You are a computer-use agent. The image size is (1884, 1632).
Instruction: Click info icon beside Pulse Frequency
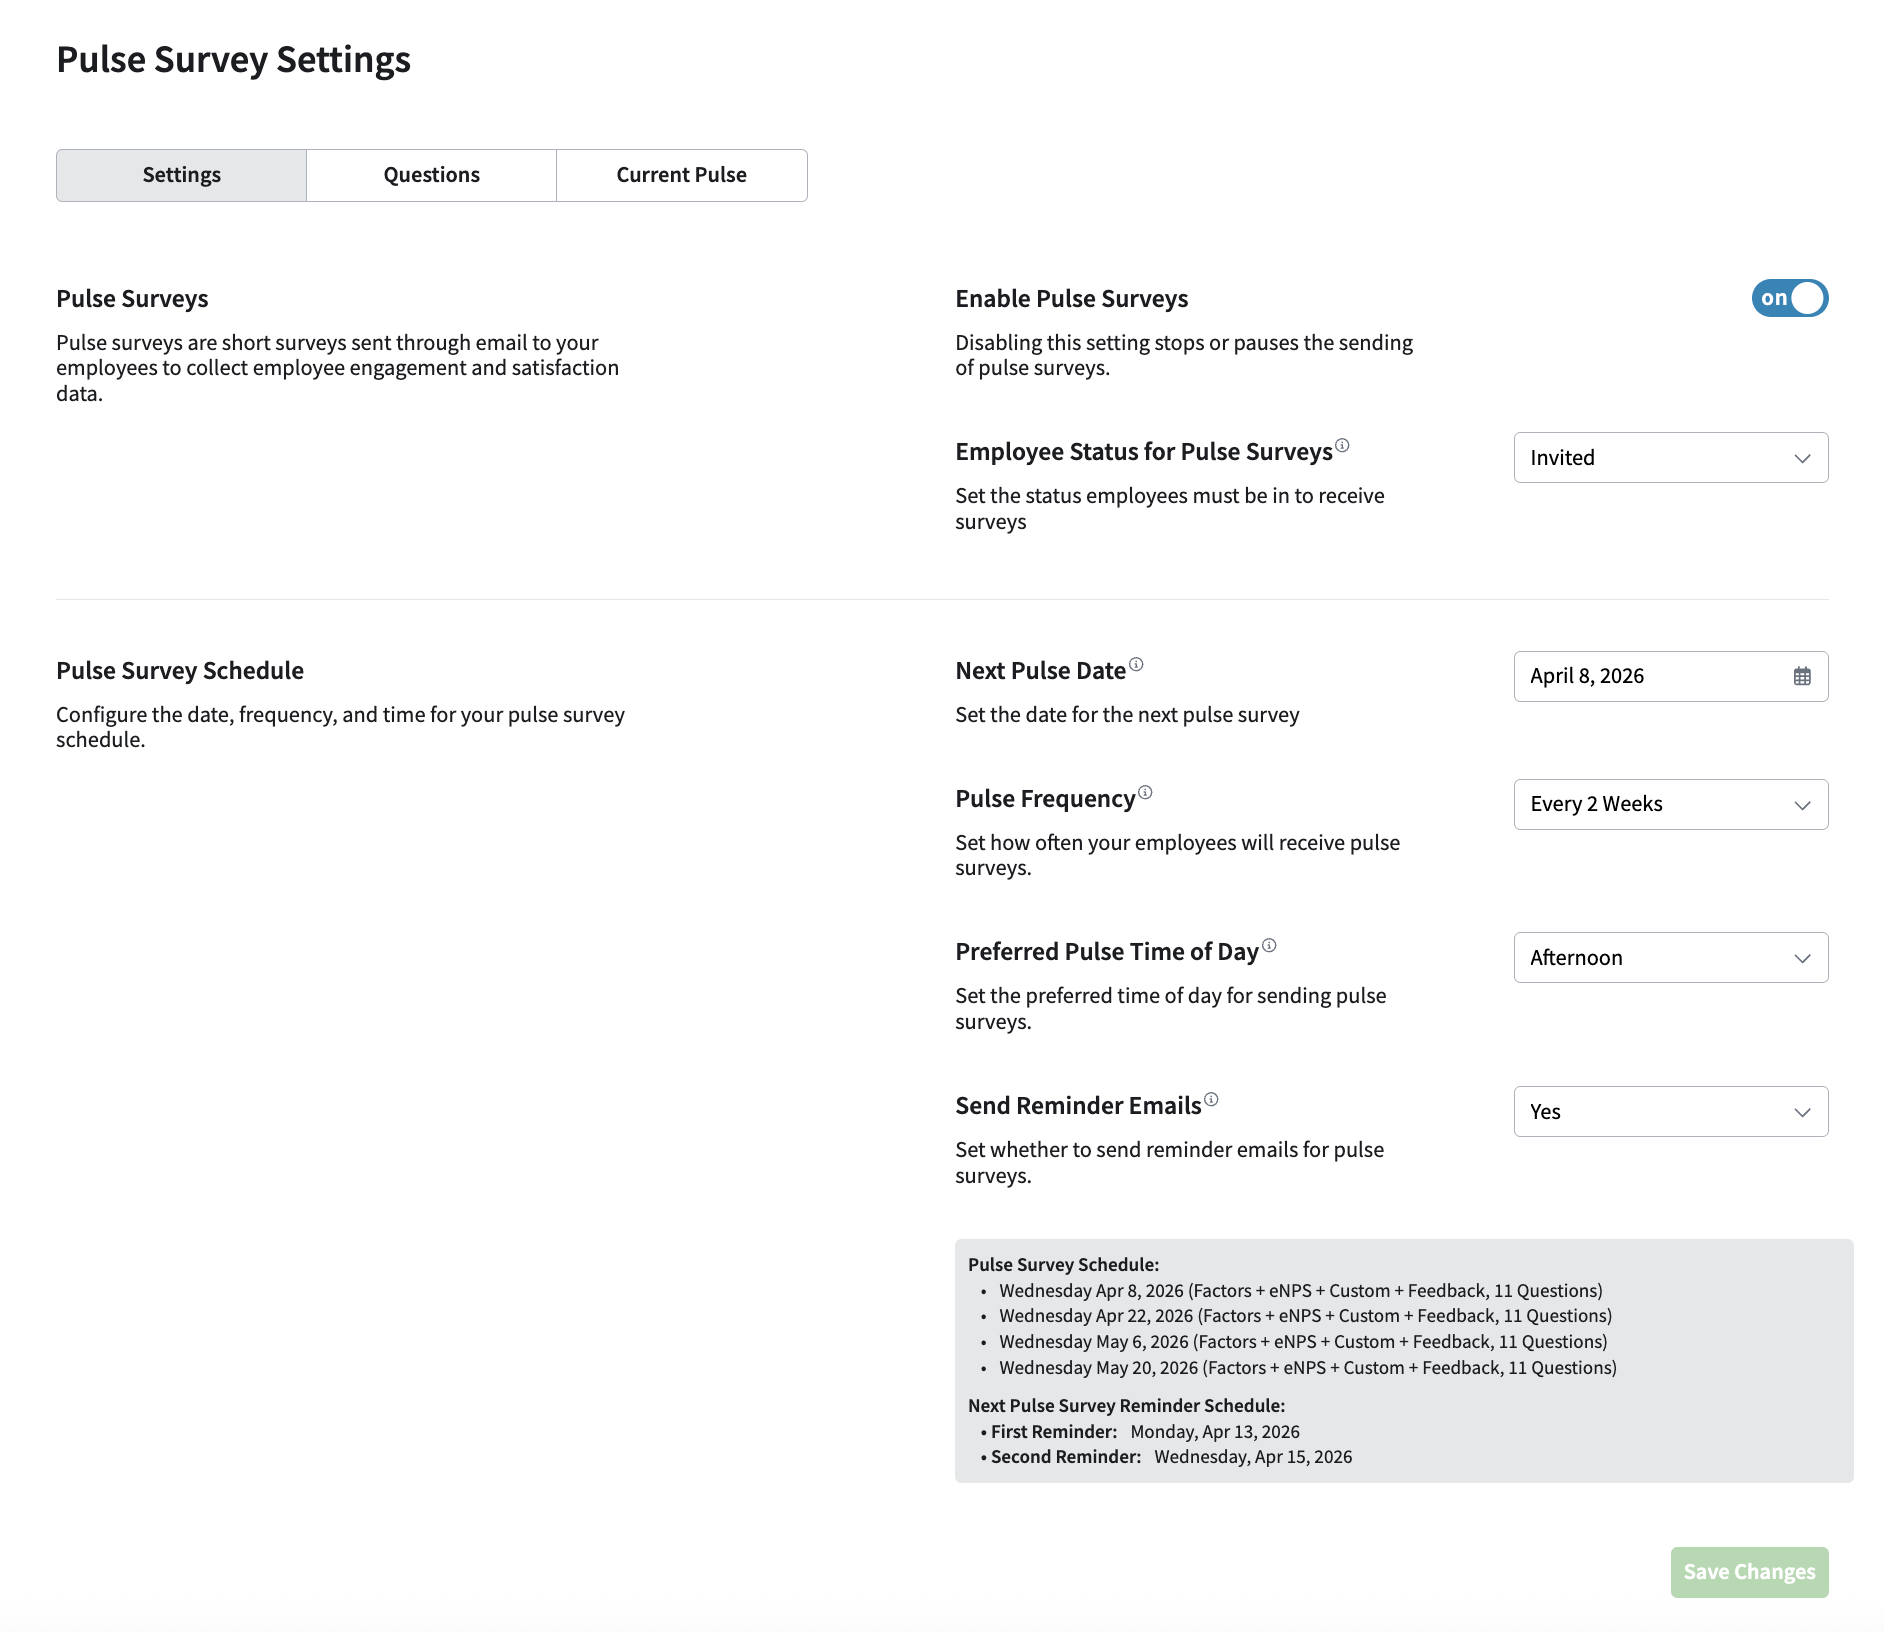(x=1145, y=793)
